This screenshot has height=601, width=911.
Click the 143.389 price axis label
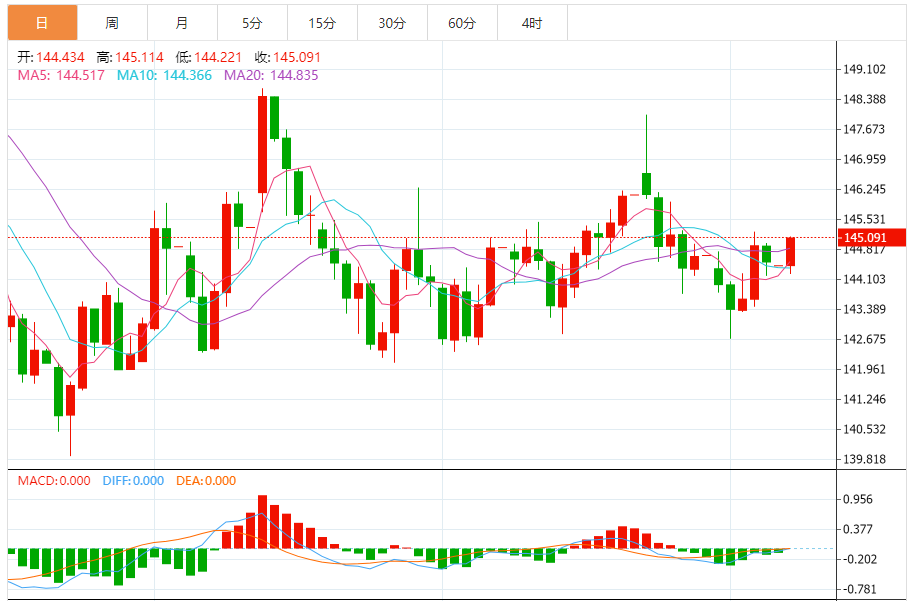865,309
